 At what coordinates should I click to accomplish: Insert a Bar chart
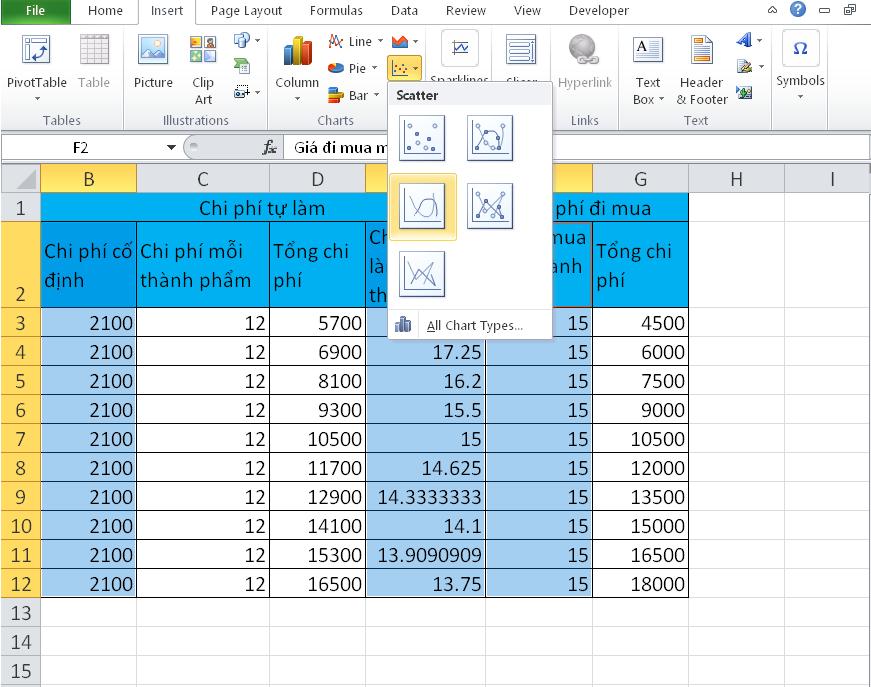tap(348, 95)
